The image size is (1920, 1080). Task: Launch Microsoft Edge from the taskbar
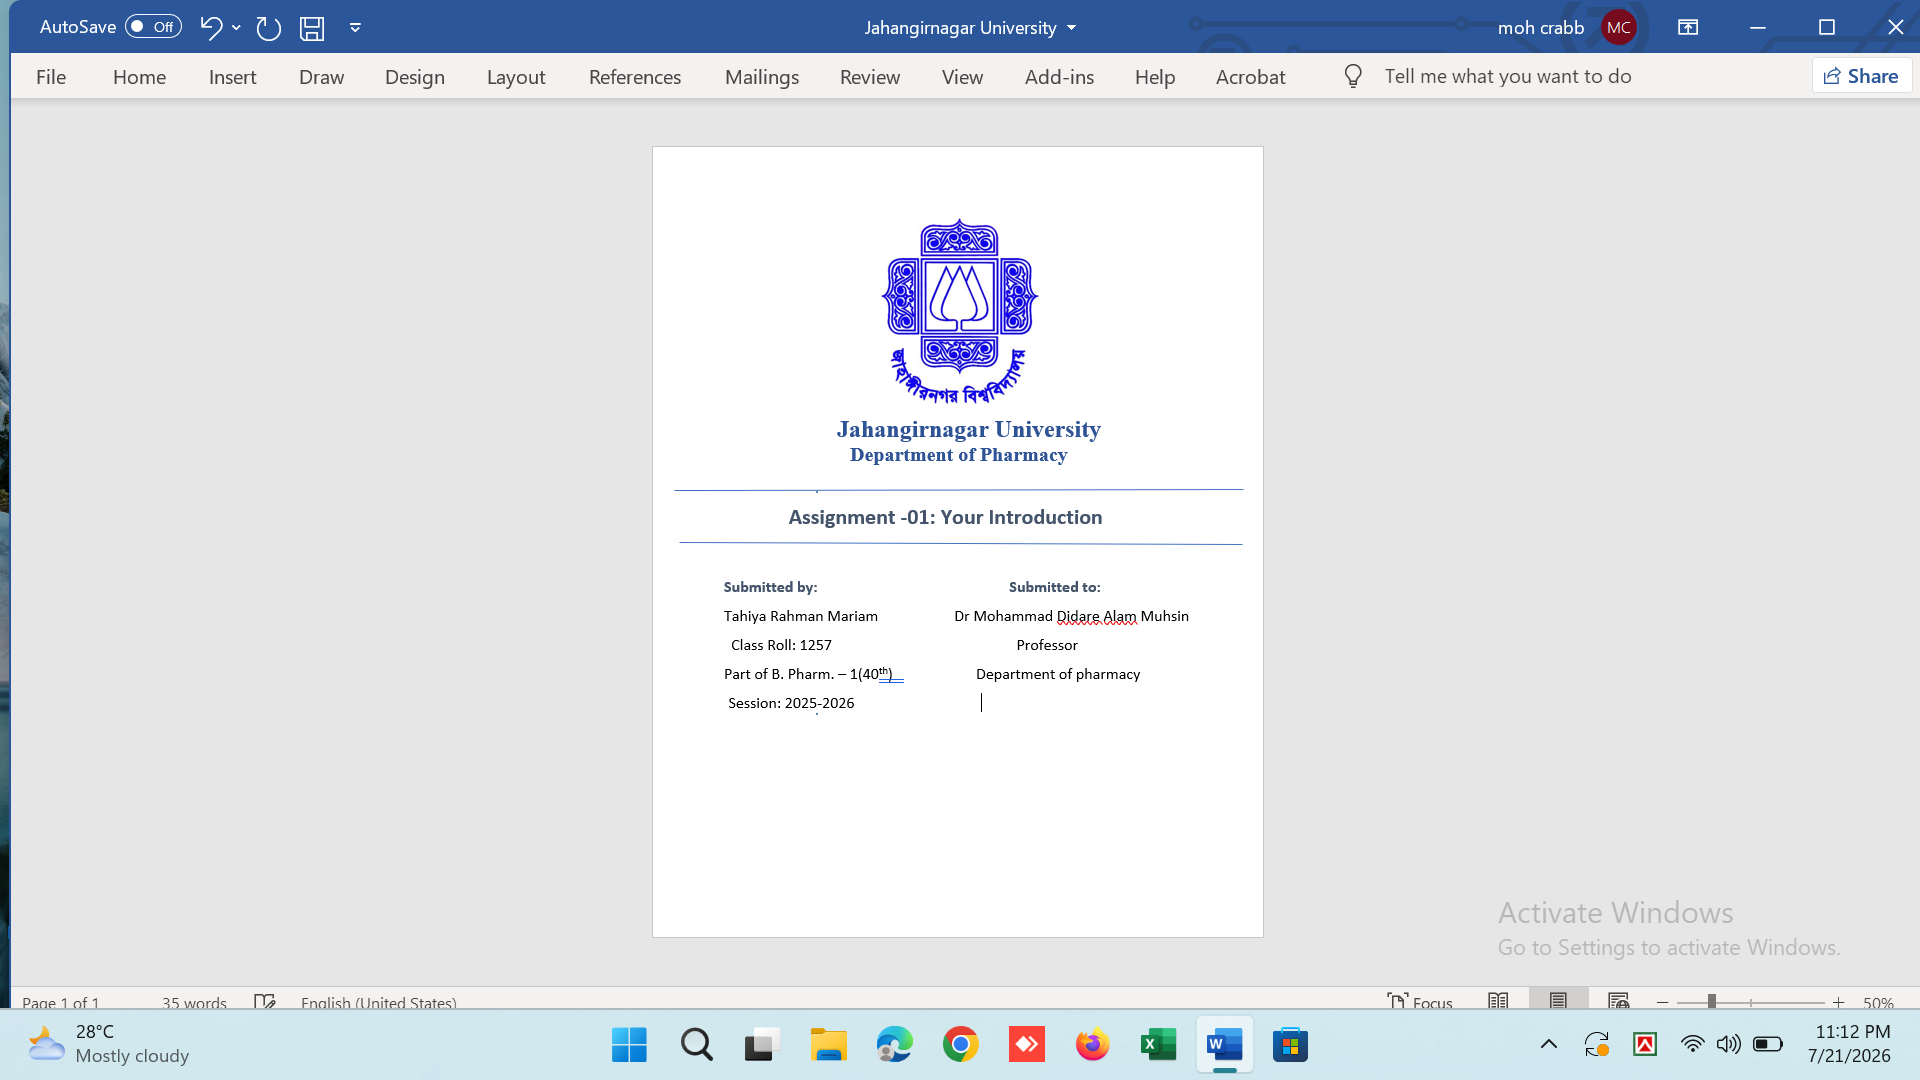894,1045
